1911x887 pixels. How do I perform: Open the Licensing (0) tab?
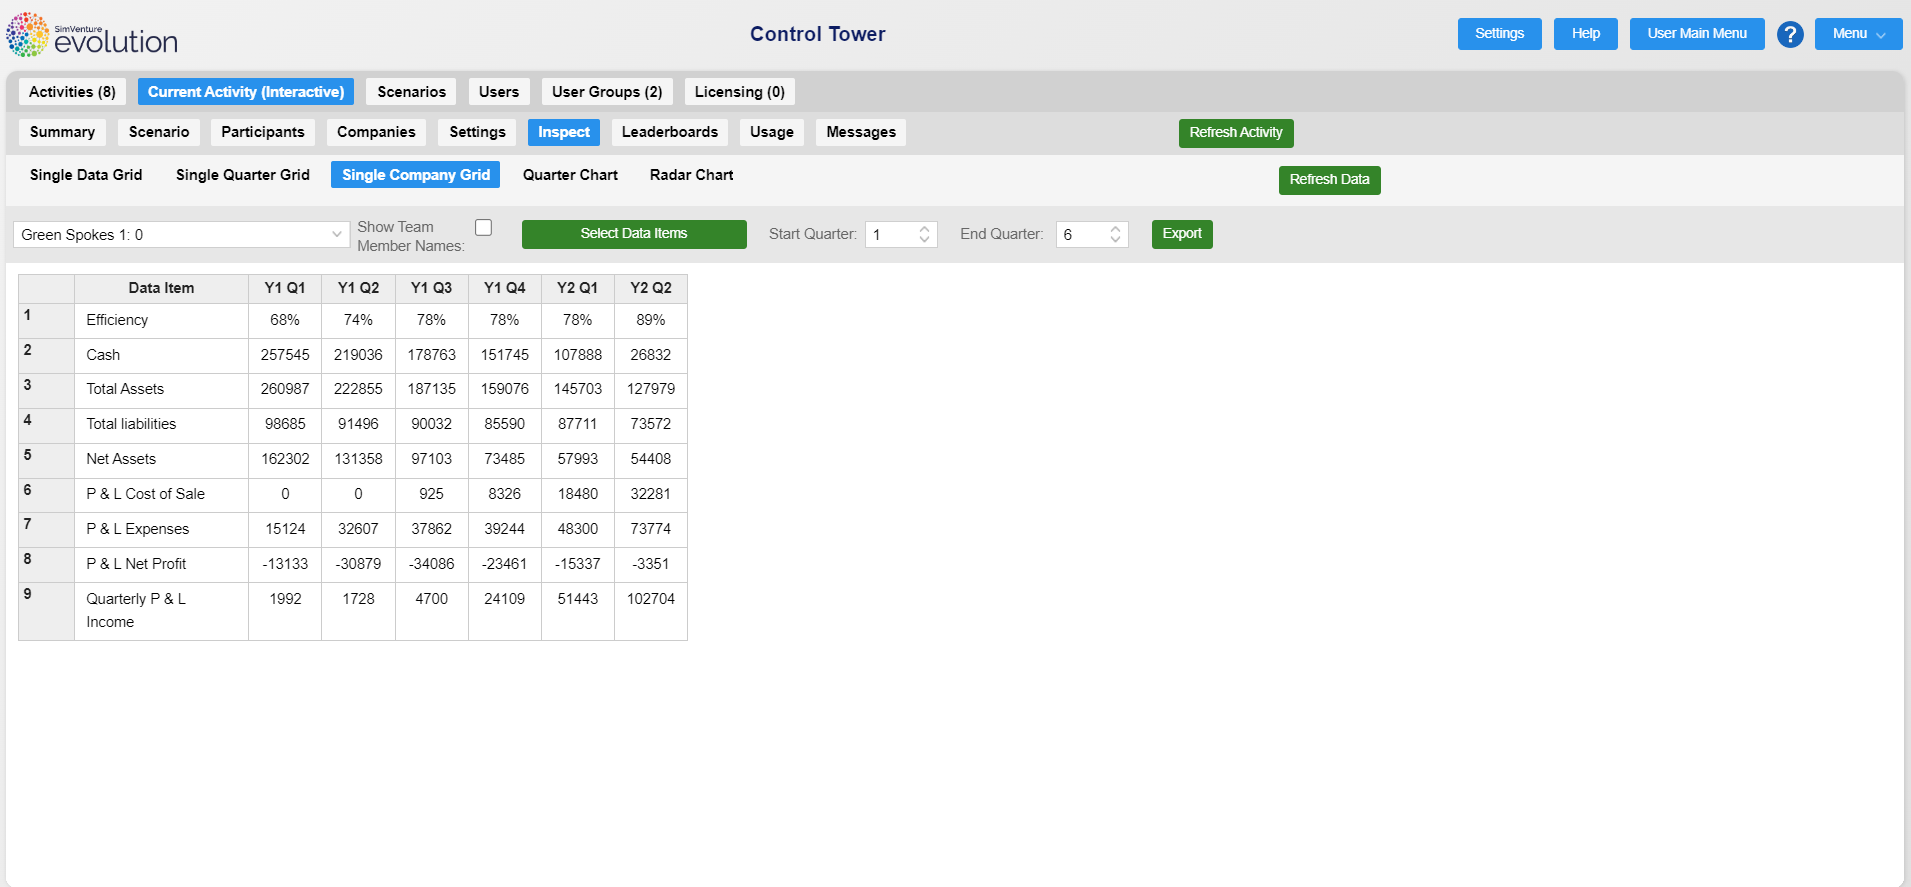click(740, 92)
